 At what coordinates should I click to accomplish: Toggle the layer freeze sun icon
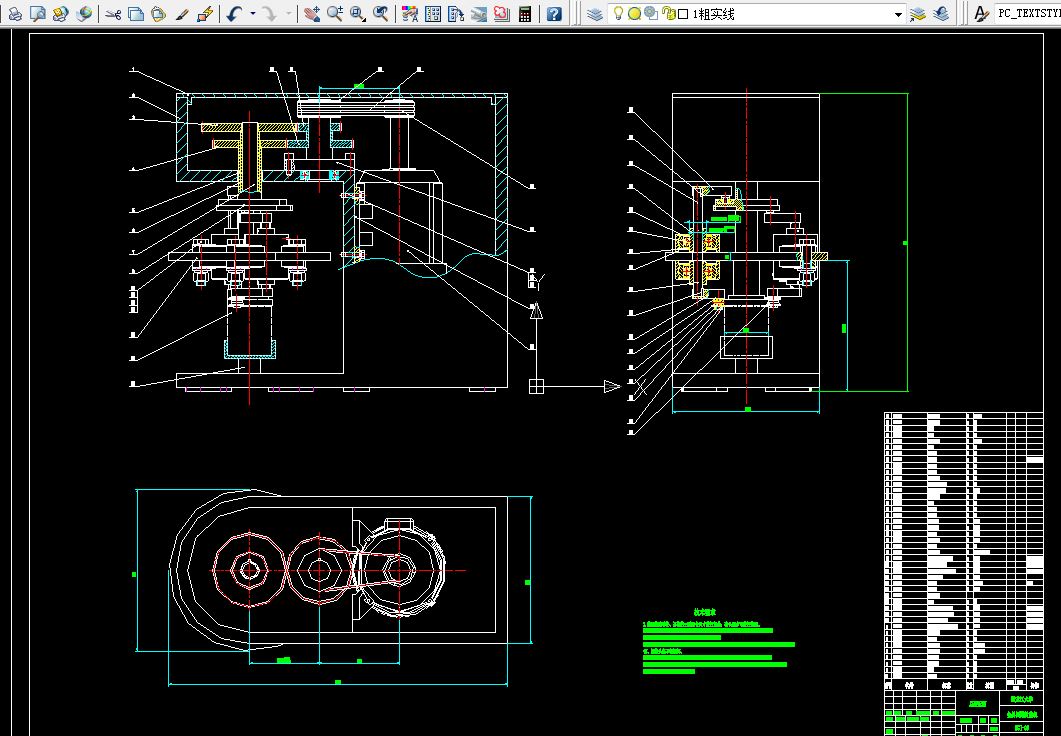634,14
